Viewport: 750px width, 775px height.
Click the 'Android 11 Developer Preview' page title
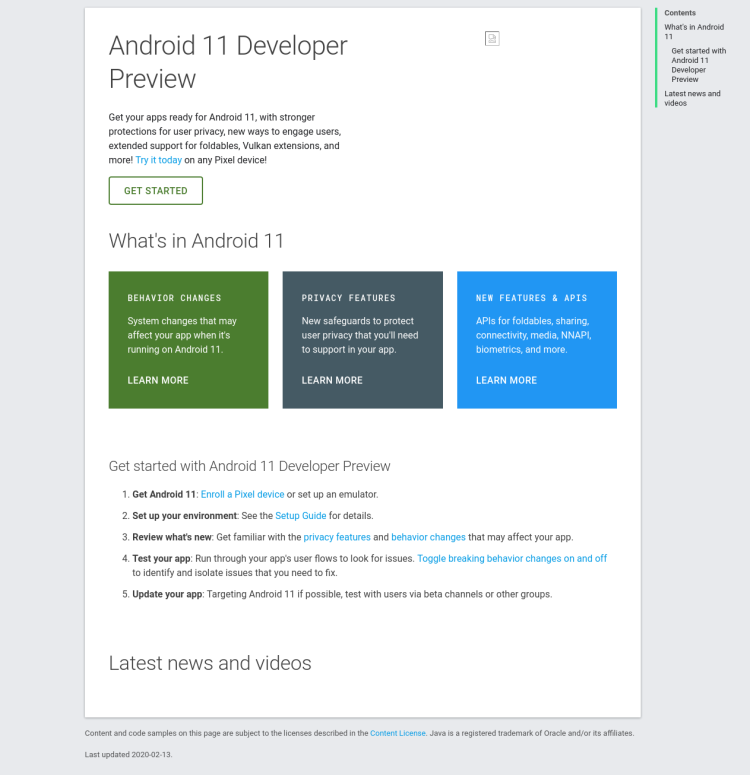(x=228, y=62)
